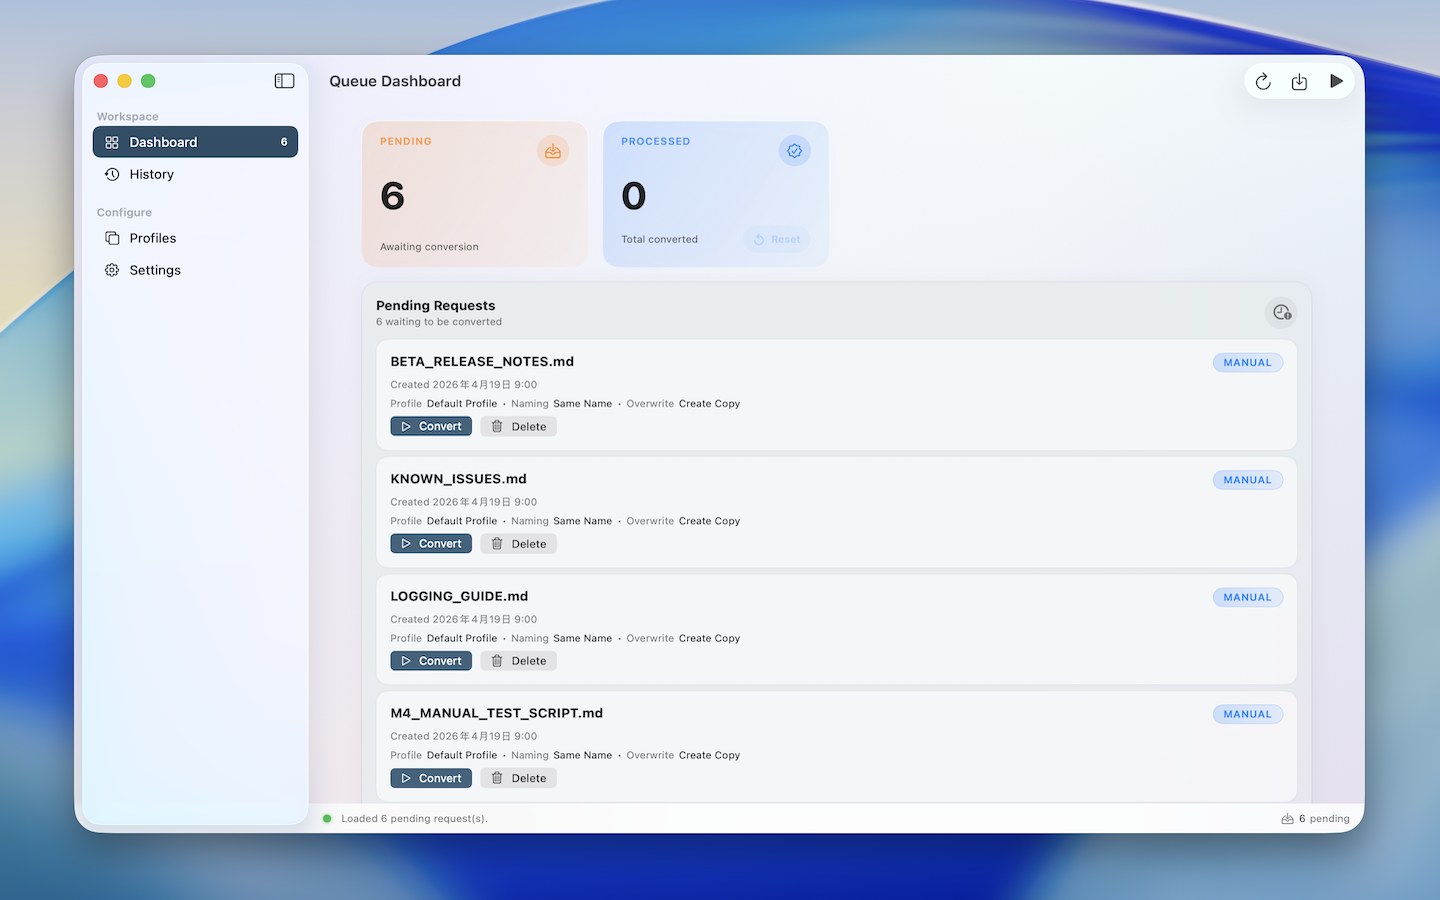
Task: Click the LOGGING_GUIDE.md file name
Action: 459,596
